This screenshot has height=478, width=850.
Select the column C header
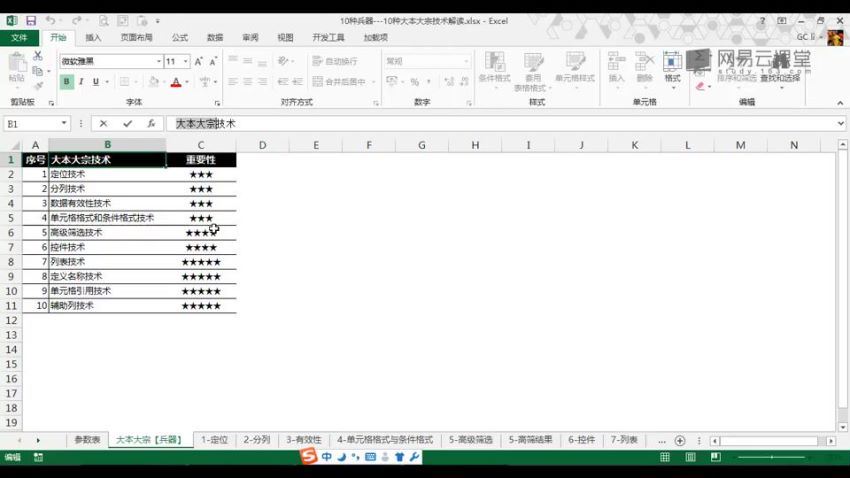[201, 145]
